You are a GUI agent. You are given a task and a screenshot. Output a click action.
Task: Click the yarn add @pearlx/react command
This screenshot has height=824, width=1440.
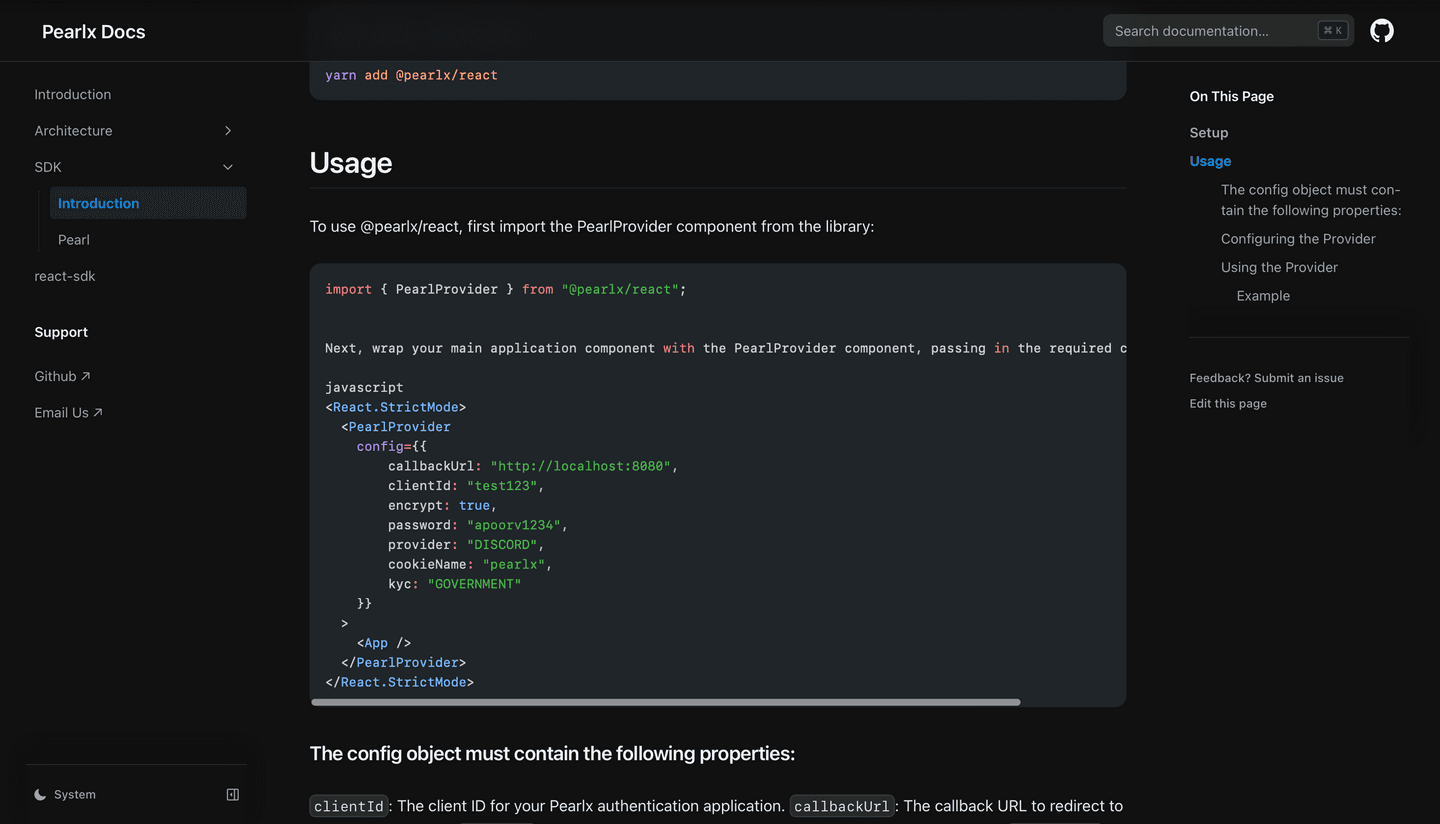tap(411, 75)
